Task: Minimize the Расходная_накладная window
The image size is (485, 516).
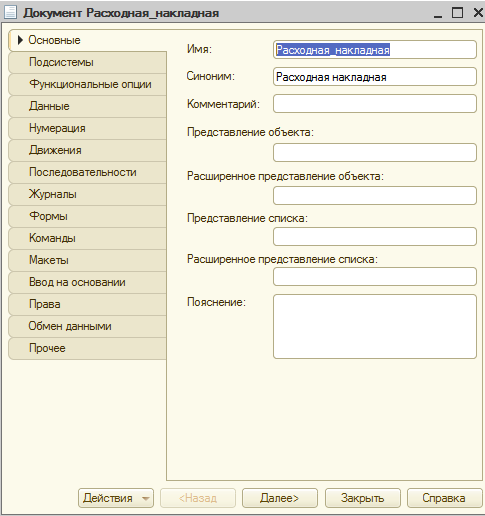Action: coord(438,13)
